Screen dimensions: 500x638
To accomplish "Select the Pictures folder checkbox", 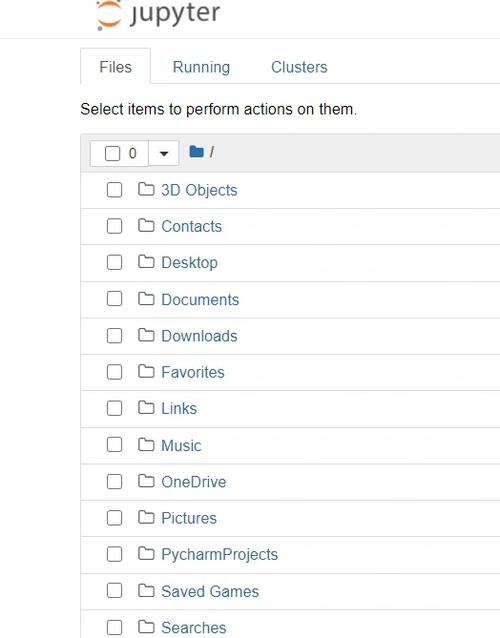I will (114, 518).
